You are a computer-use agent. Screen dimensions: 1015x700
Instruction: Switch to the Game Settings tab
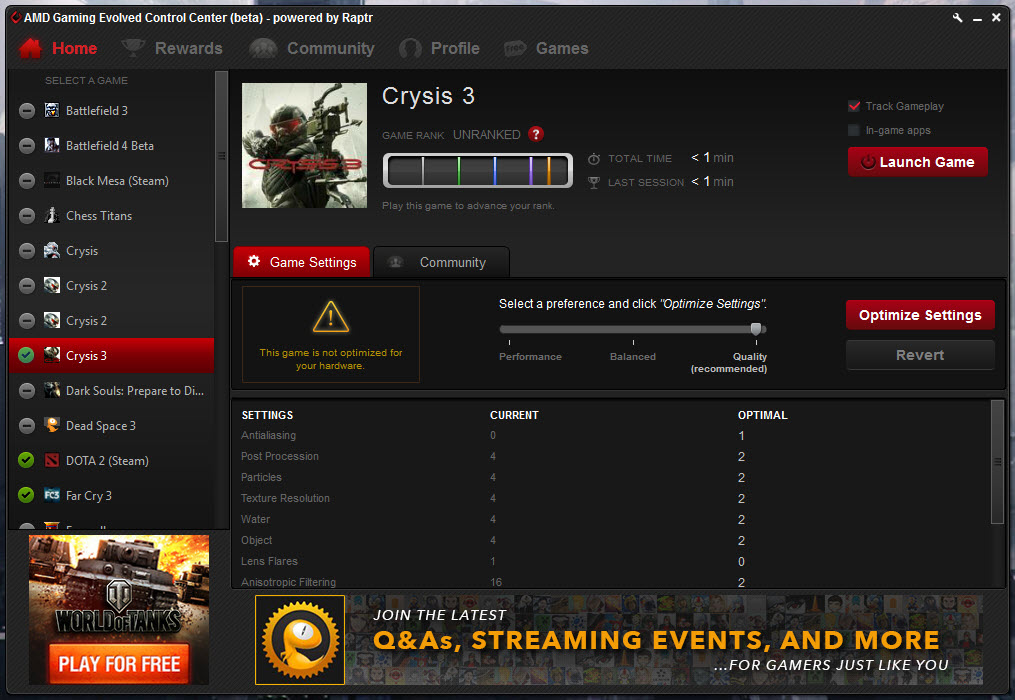coord(302,262)
